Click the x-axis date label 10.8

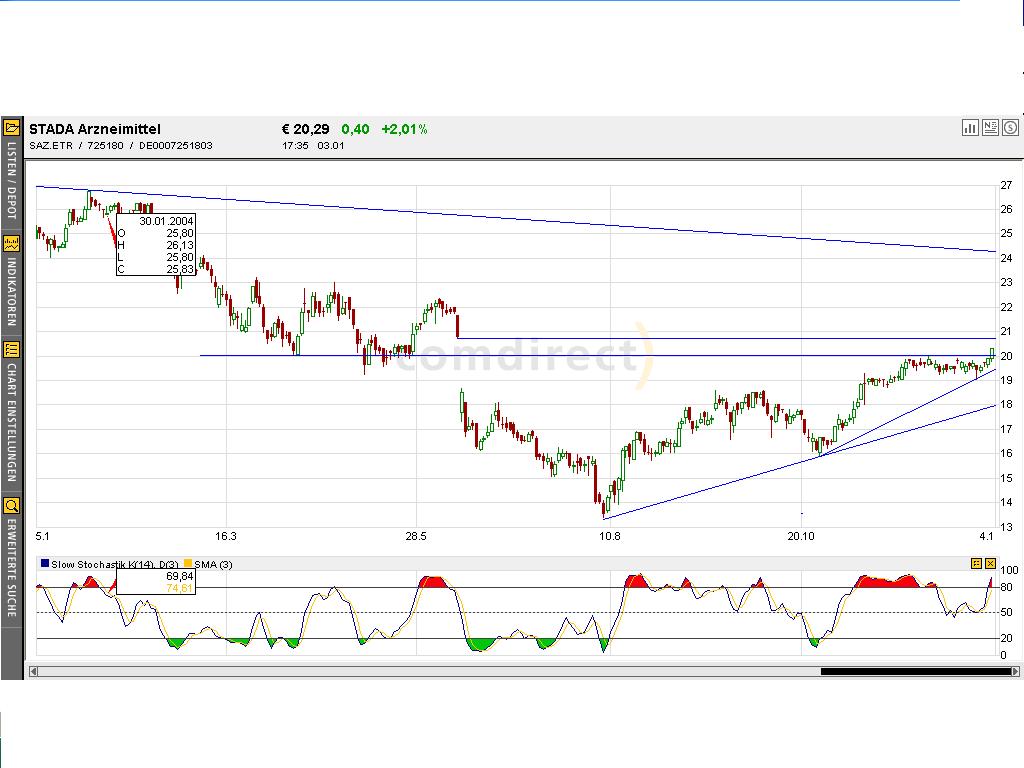tap(609, 536)
